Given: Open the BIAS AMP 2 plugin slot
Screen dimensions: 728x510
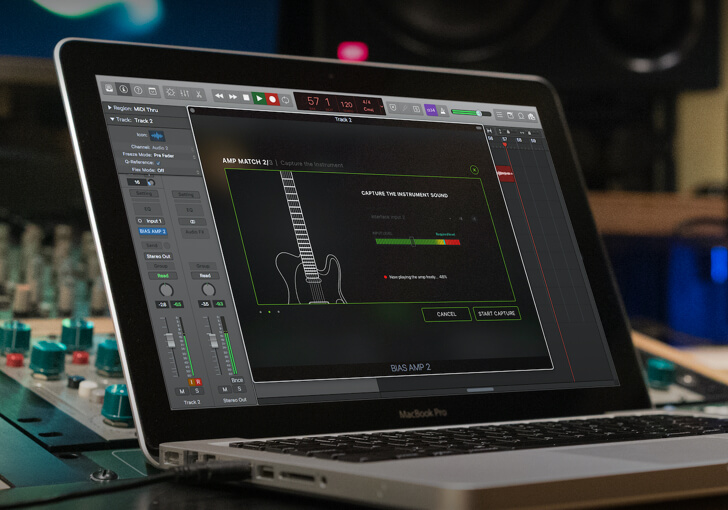Looking at the screenshot, I should tap(153, 231).
